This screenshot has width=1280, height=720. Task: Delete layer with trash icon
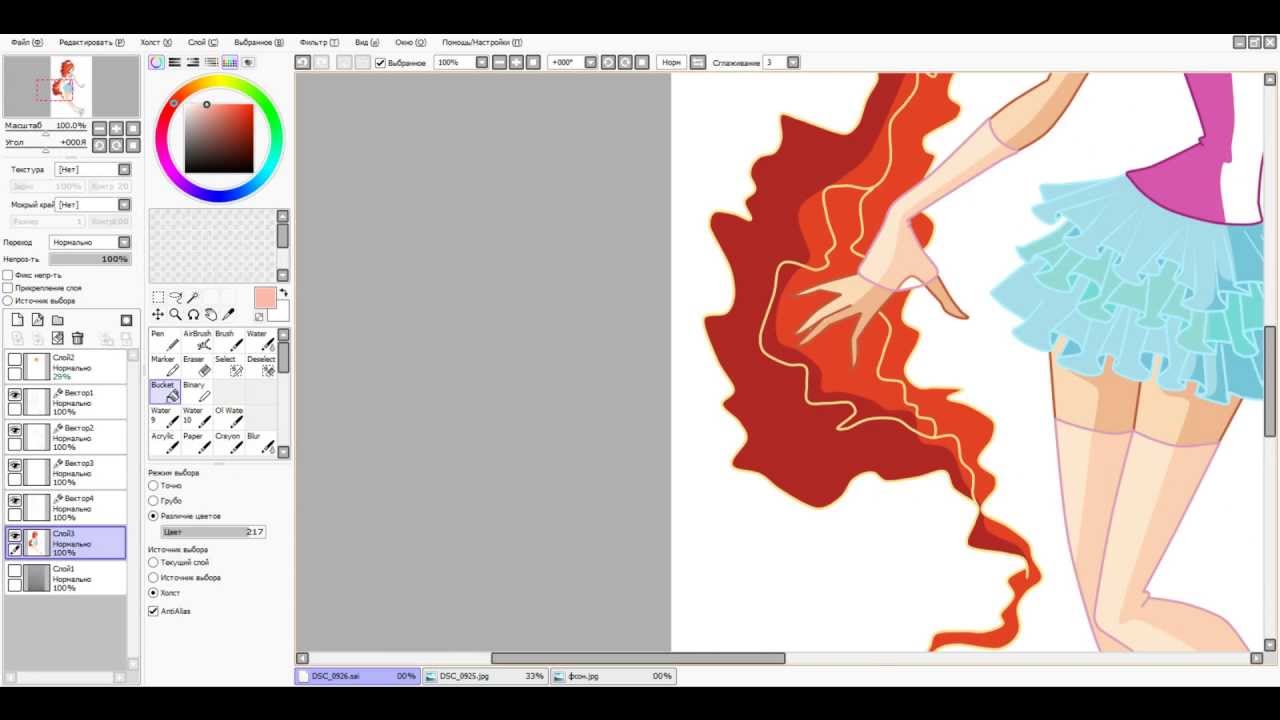tap(78, 339)
